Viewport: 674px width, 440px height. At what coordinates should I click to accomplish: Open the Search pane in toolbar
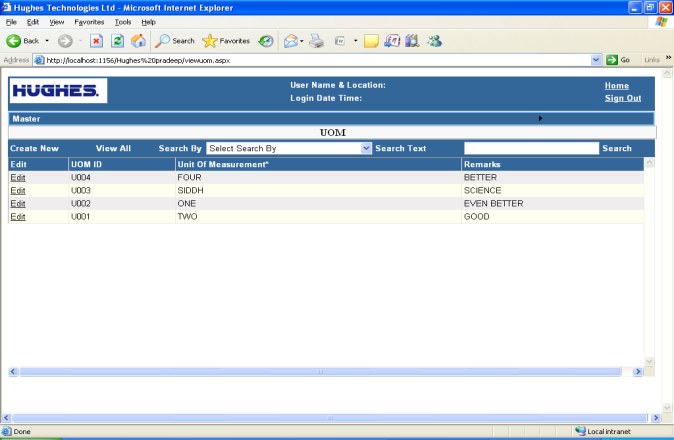[175, 41]
